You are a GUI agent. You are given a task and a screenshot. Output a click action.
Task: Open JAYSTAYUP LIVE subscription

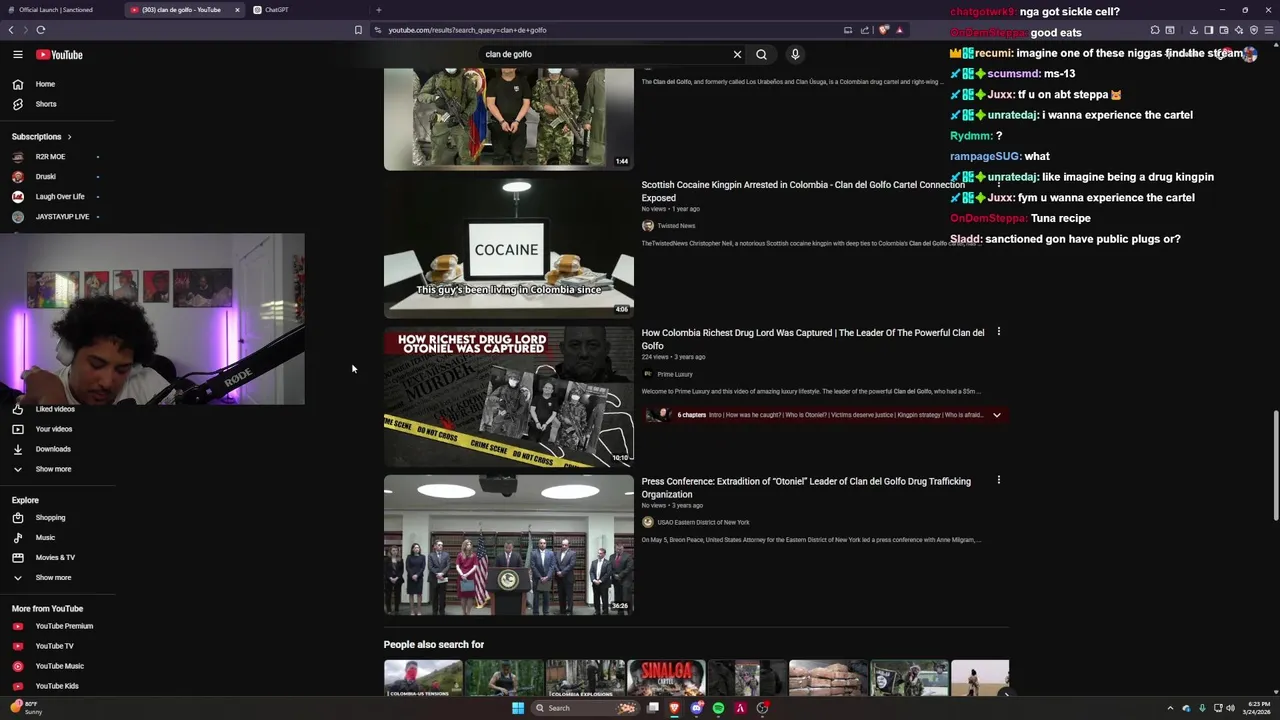(62, 217)
